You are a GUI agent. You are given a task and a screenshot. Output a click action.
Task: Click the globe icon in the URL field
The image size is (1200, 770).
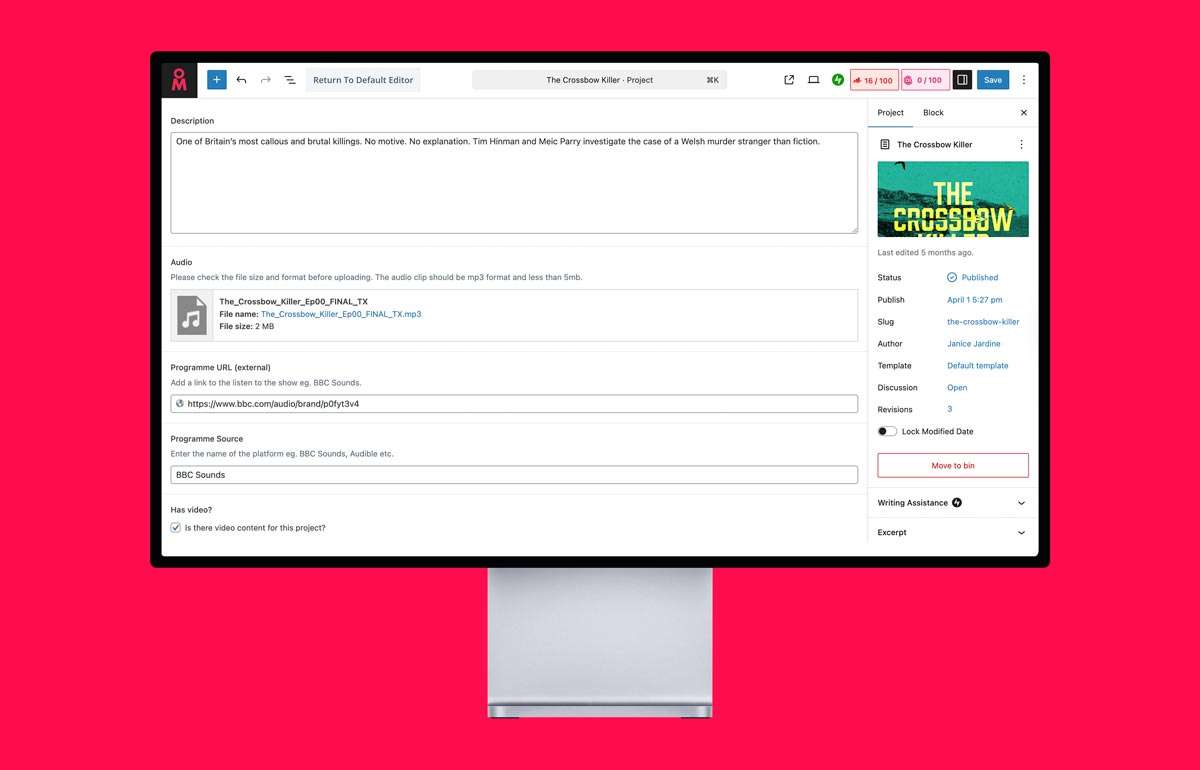(180, 404)
